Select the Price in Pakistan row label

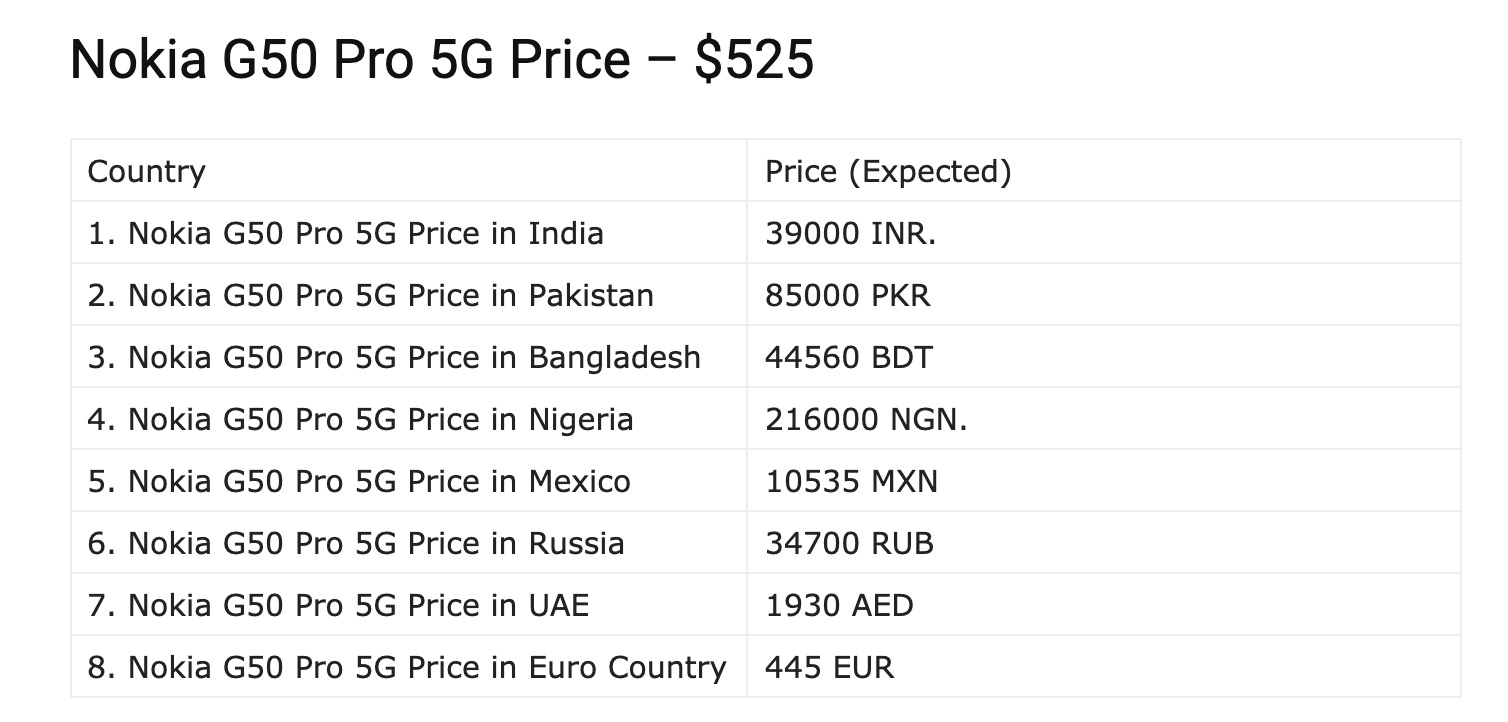pyautogui.click(x=371, y=296)
